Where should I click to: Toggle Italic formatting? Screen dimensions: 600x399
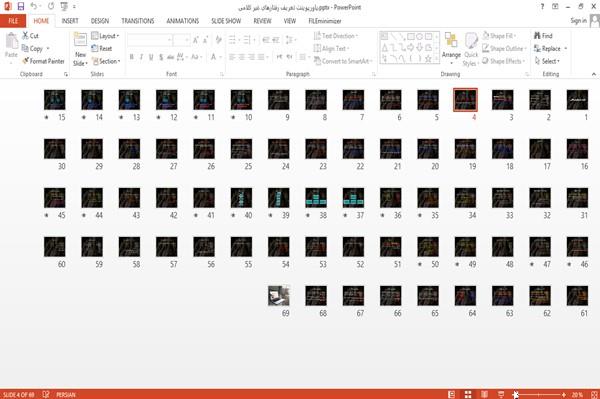tap(142, 57)
